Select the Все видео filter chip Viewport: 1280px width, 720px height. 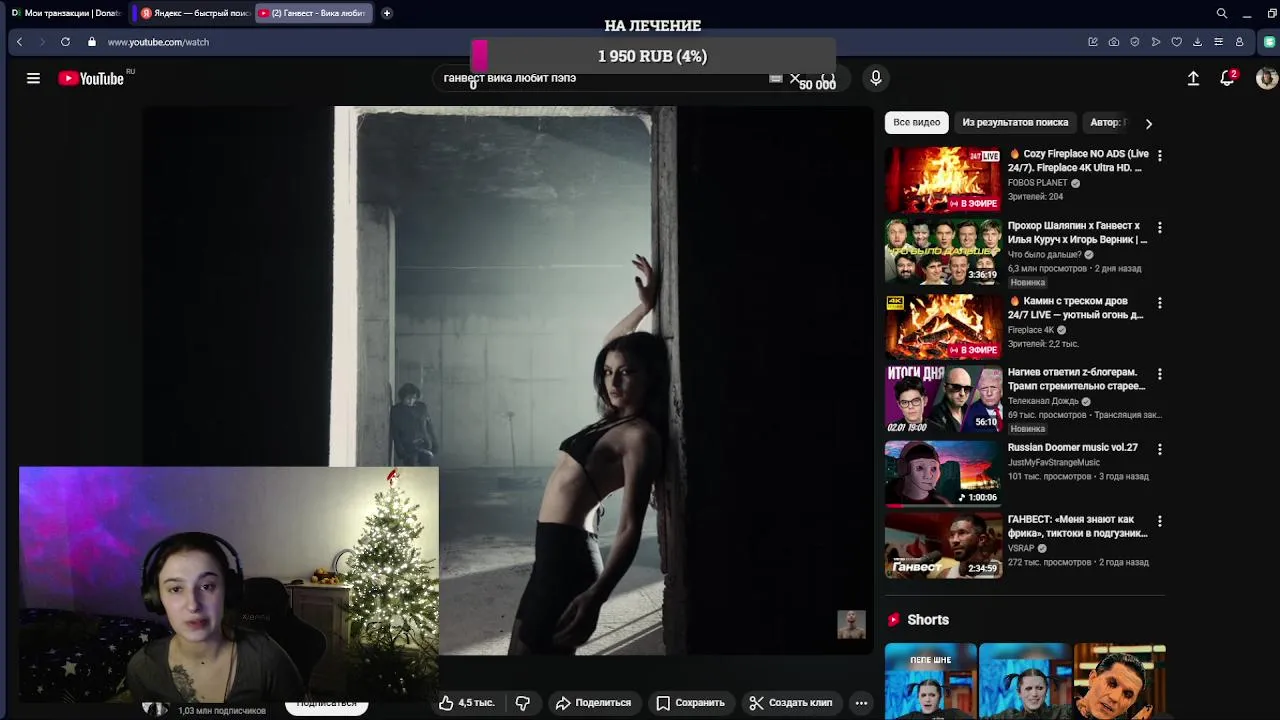[917, 122]
